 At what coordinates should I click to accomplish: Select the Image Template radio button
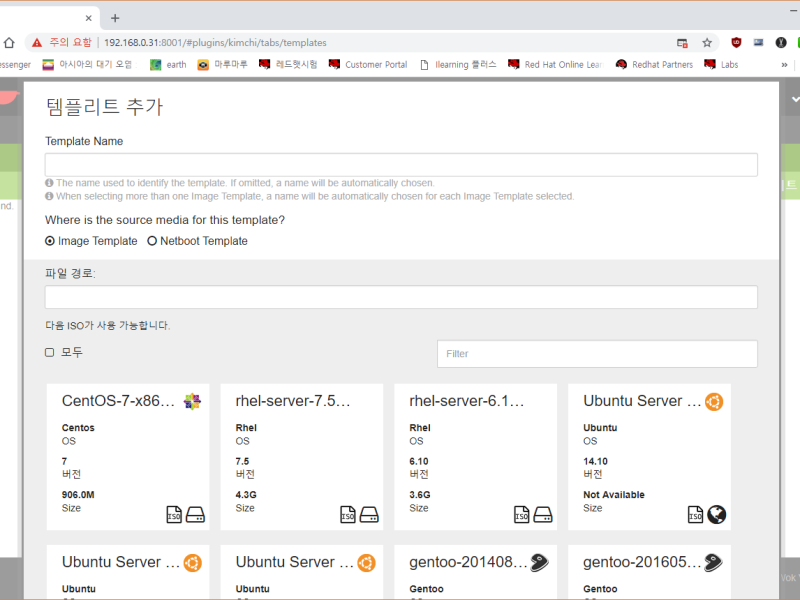pos(50,241)
